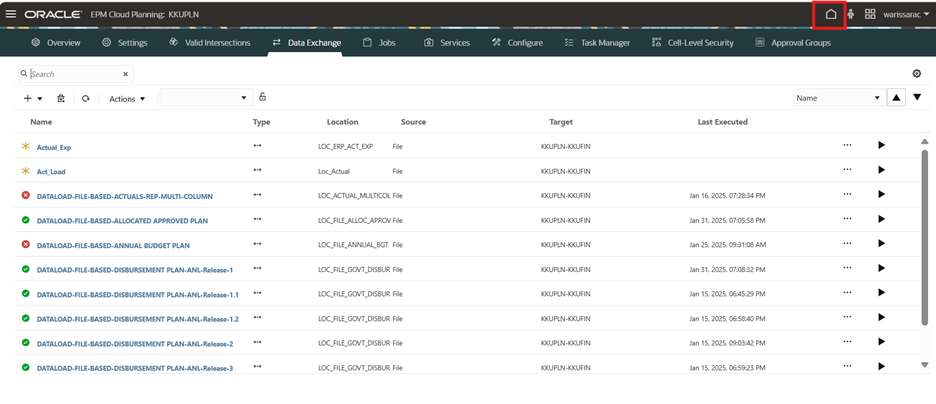This screenshot has width=936, height=404.
Task: Click the trash delete icon in the toolbar
Action: point(61,98)
